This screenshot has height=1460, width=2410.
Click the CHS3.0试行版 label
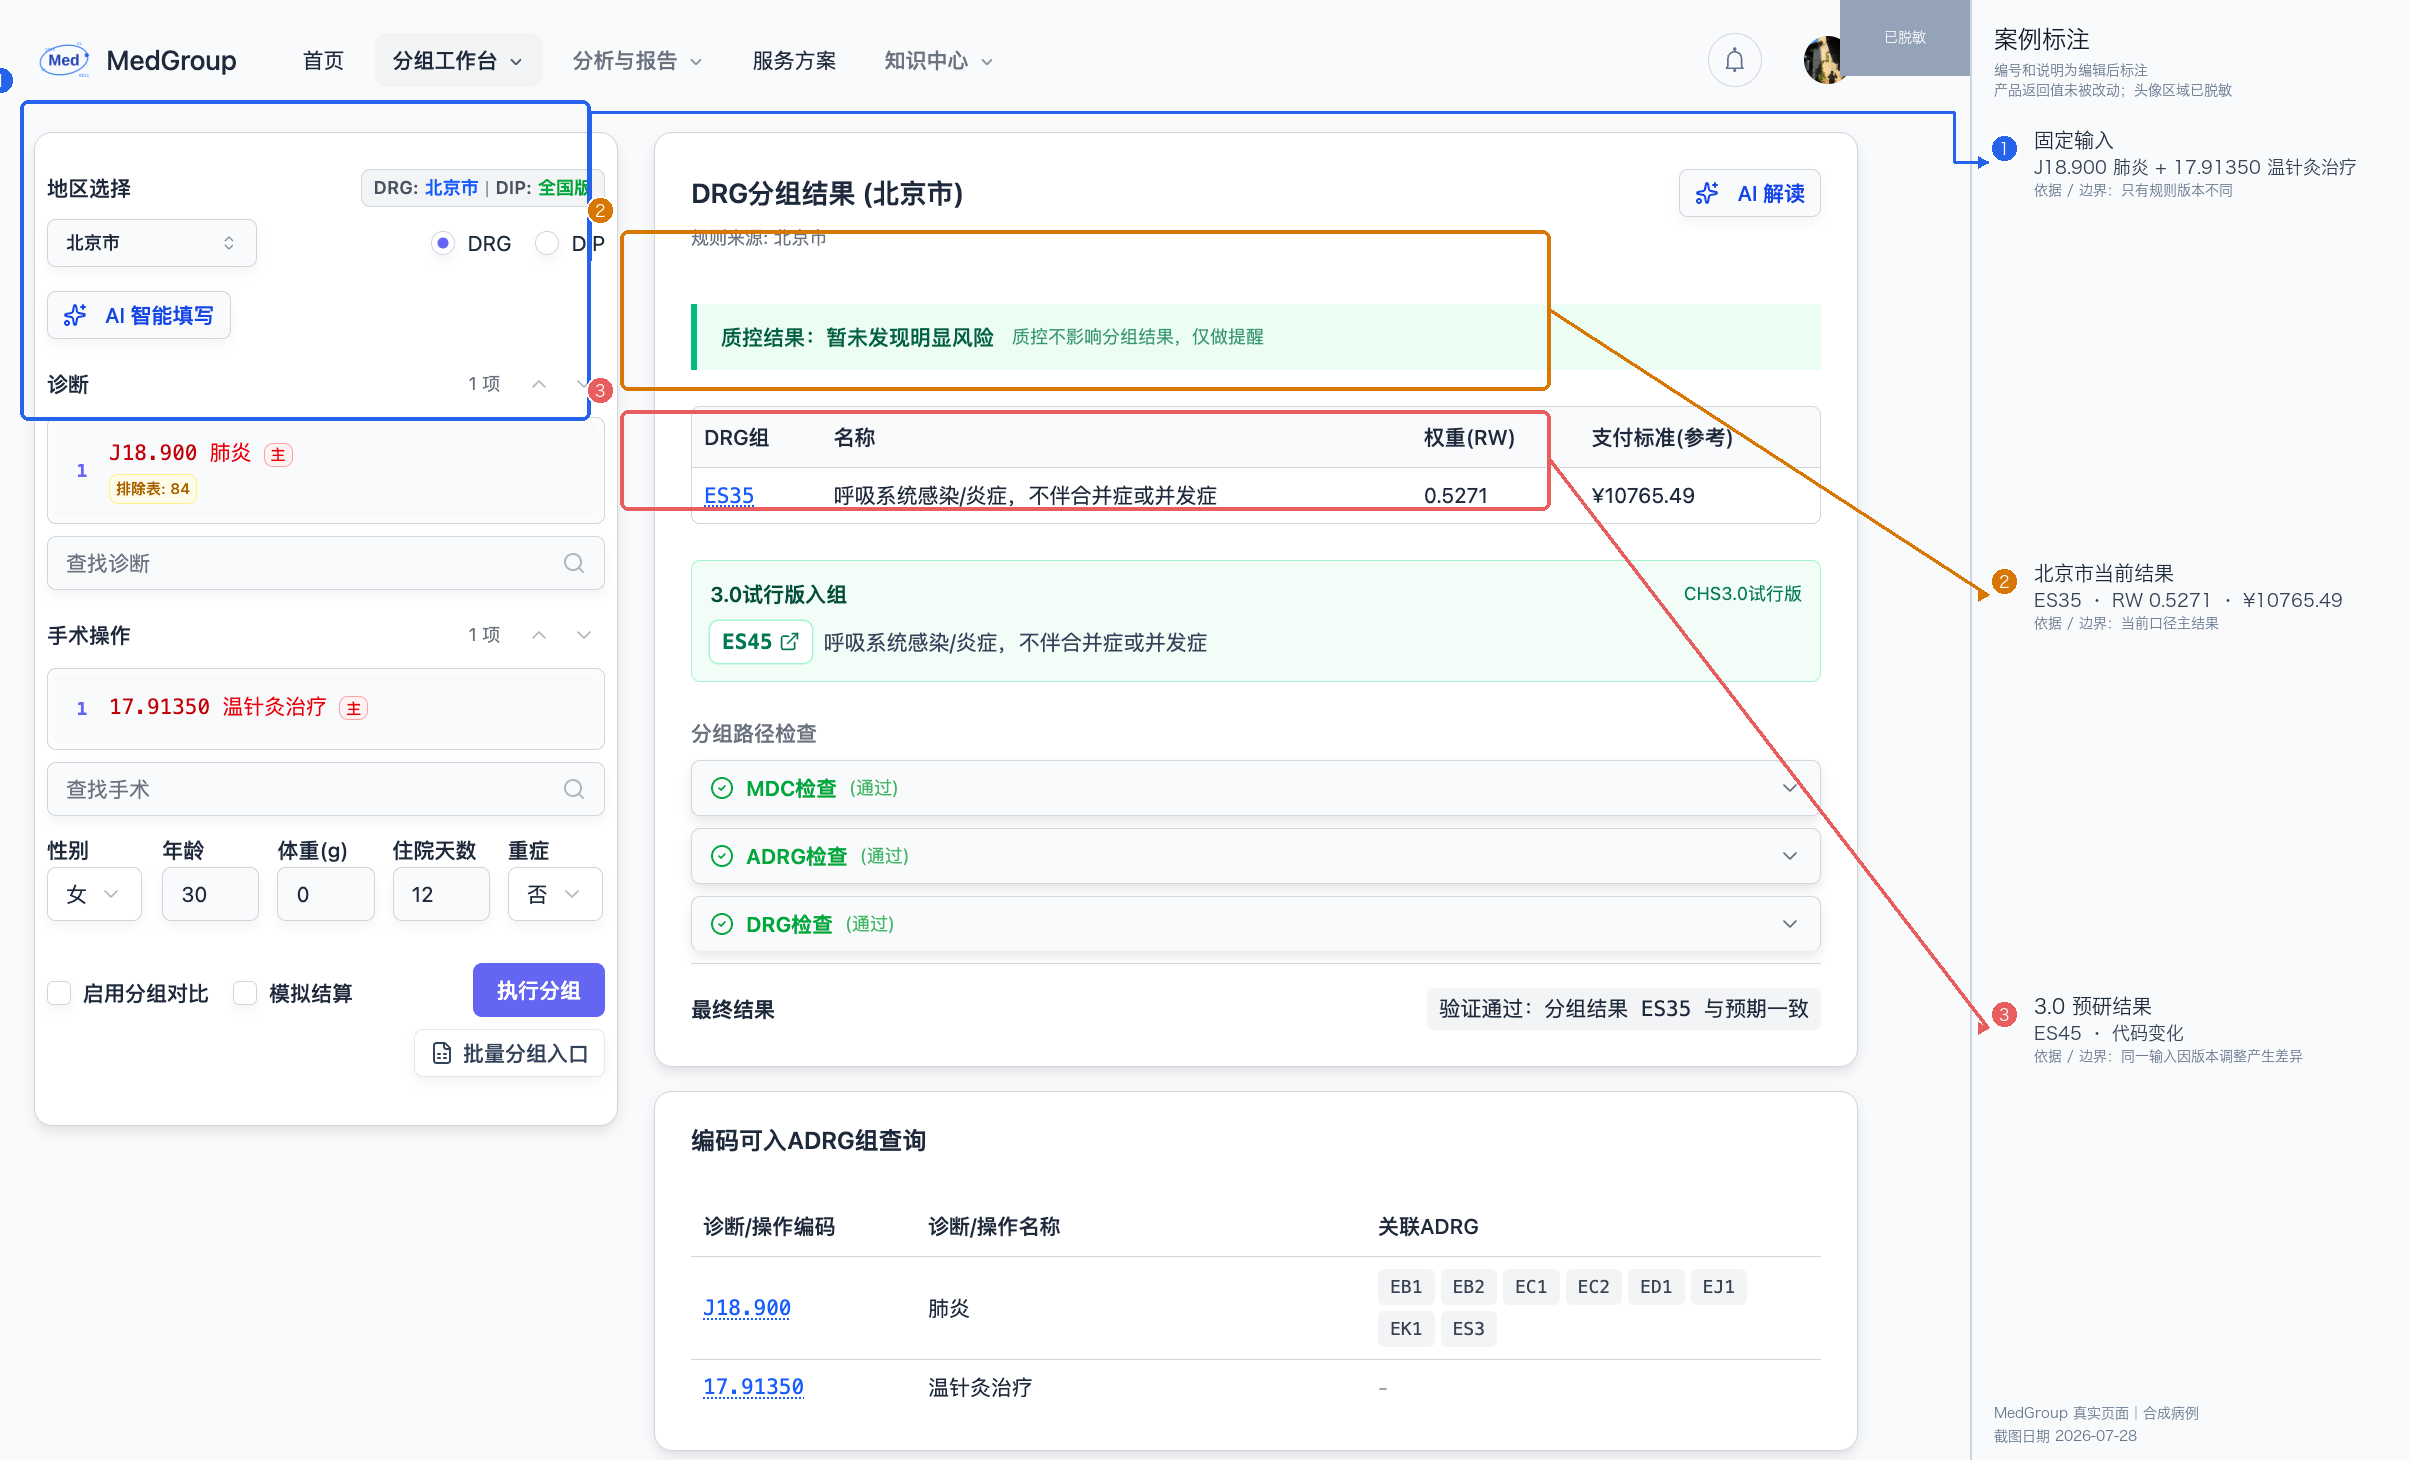pyautogui.click(x=1743, y=594)
